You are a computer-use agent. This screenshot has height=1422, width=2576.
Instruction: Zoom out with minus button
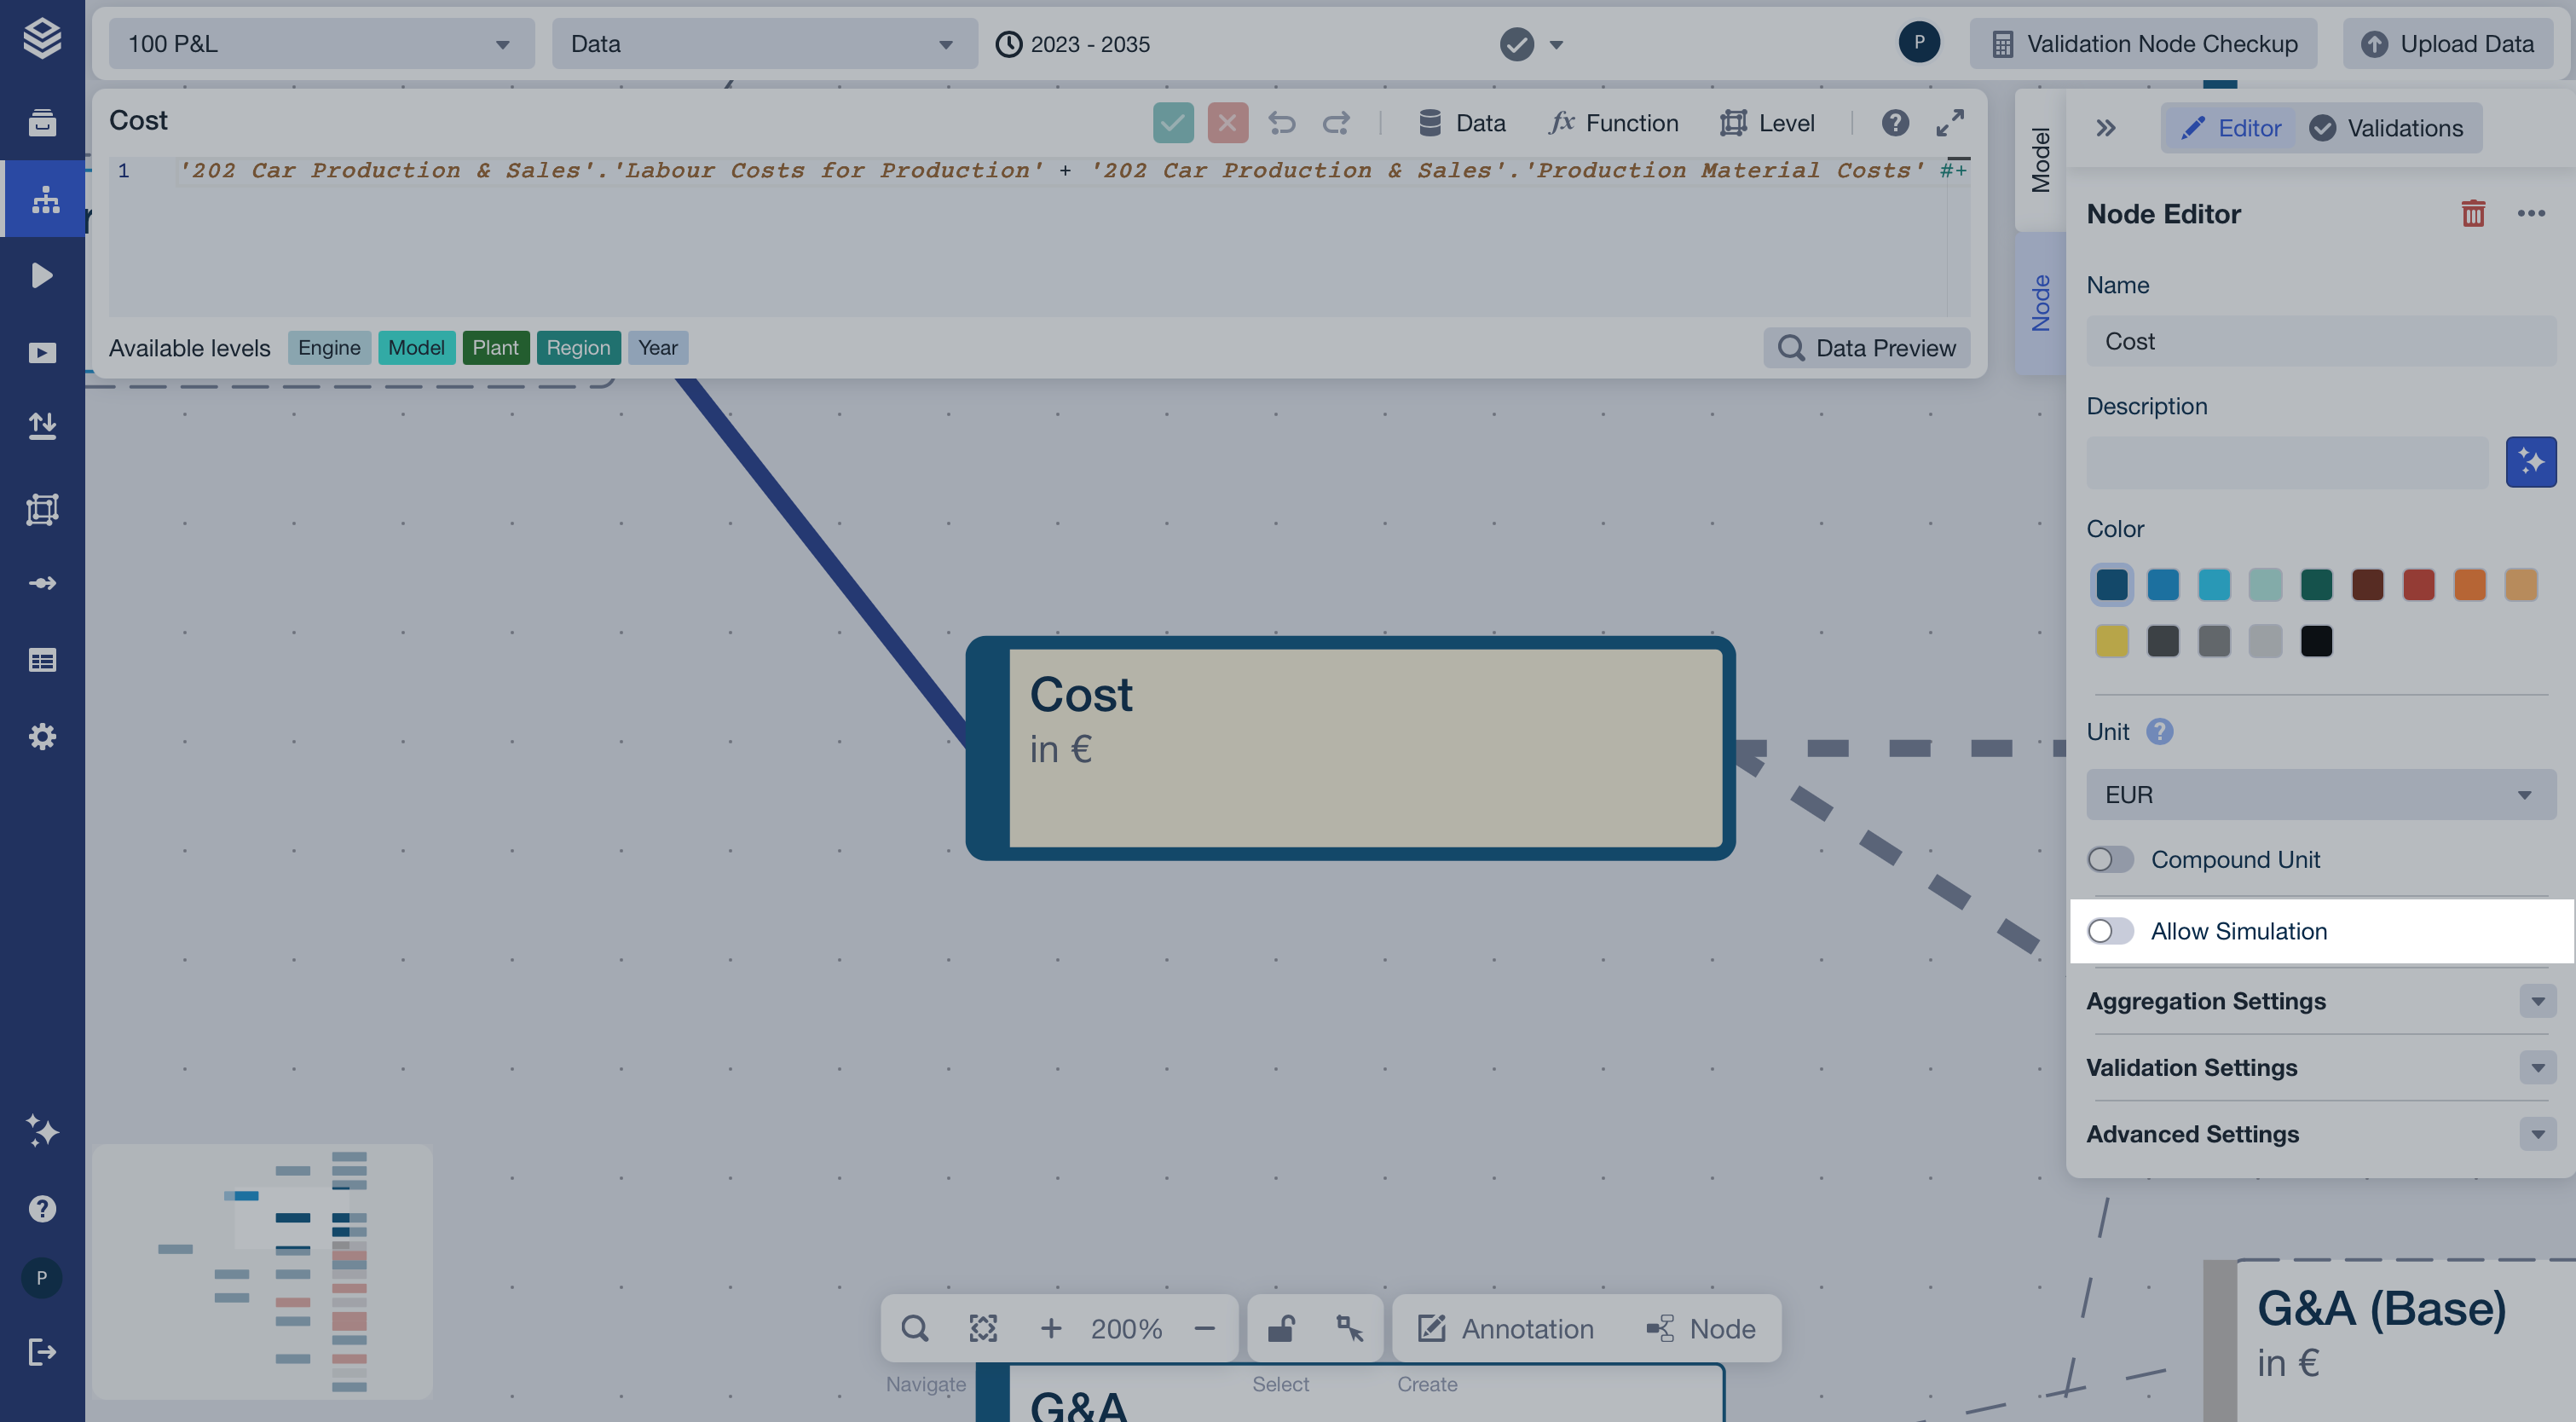pyautogui.click(x=1204, y=1328)
